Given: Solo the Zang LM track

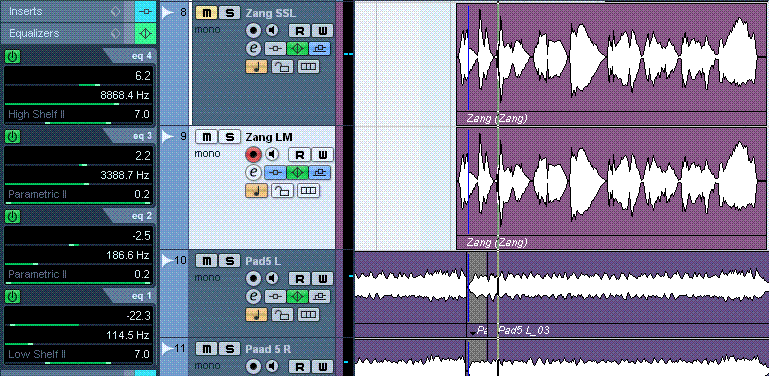Looking at the screenshot, I should point(229,136).
